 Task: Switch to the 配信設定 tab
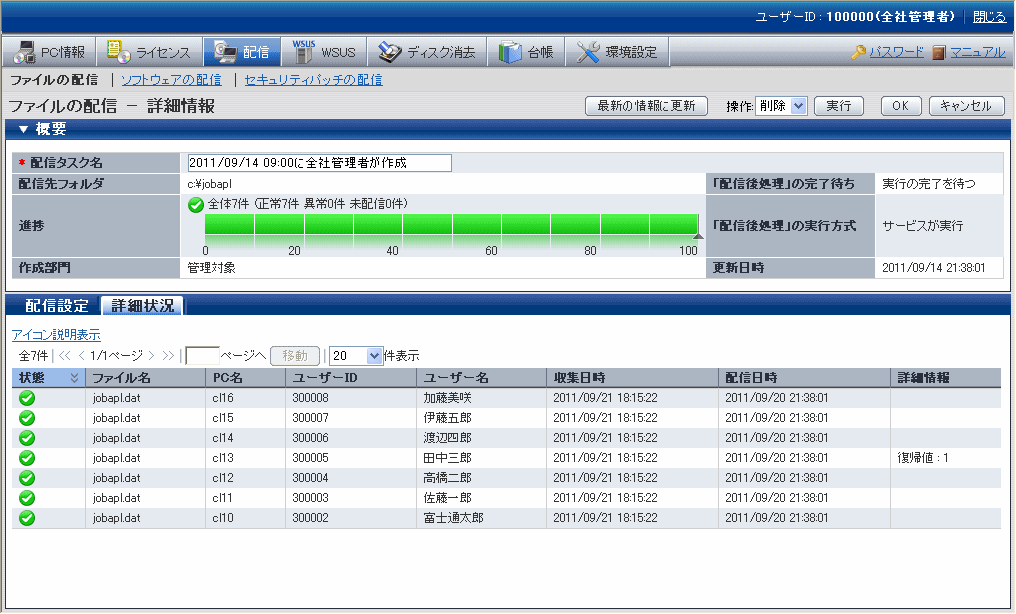click(x=56, y=306)
